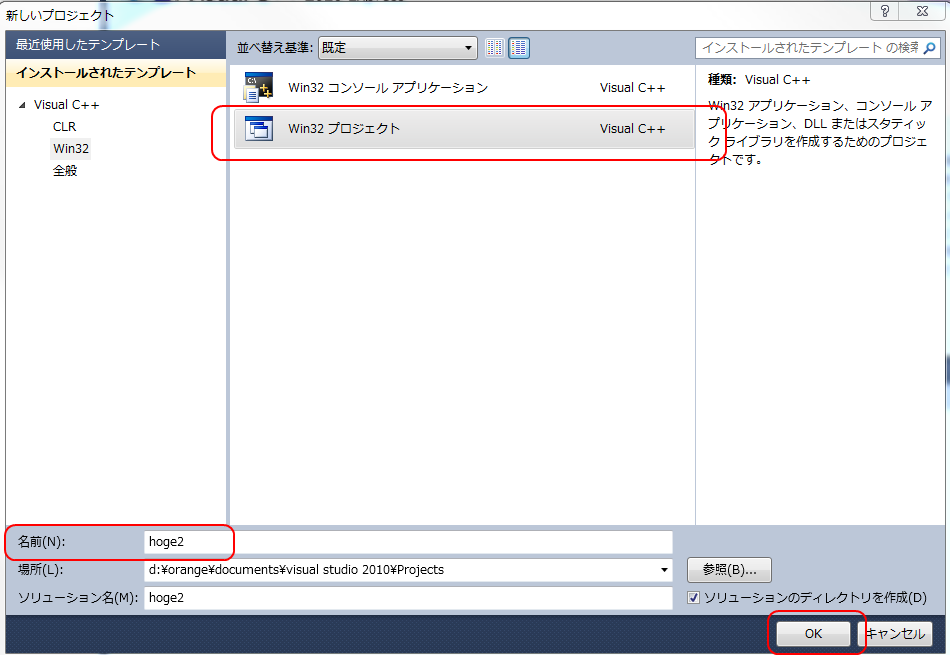Select インストールされたテンプレート section
Image resolution: width=950 pixels, height=655 pixels.
(105, 73)
